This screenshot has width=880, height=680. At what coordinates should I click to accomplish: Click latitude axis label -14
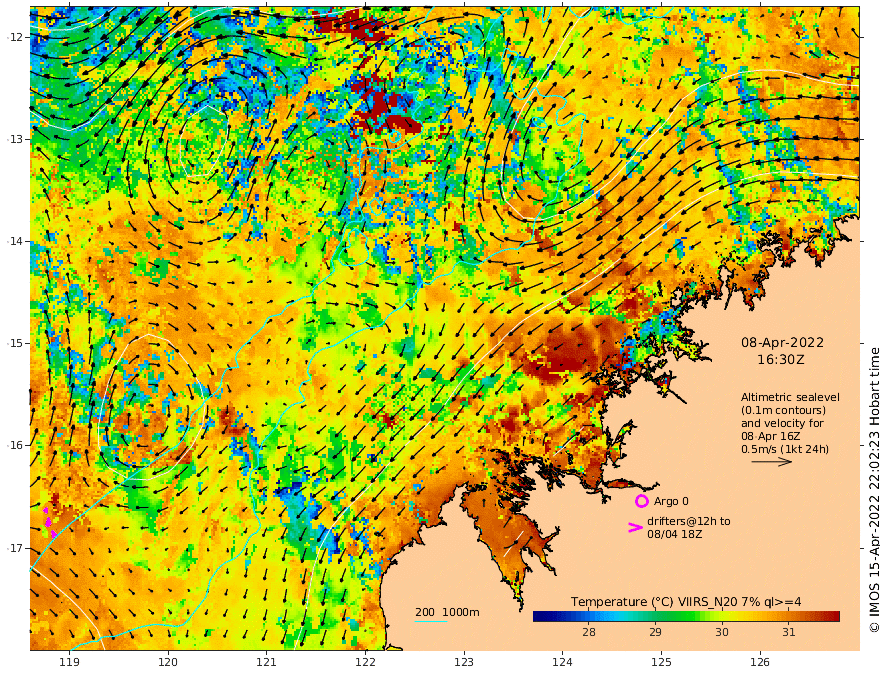pos(15,241)
